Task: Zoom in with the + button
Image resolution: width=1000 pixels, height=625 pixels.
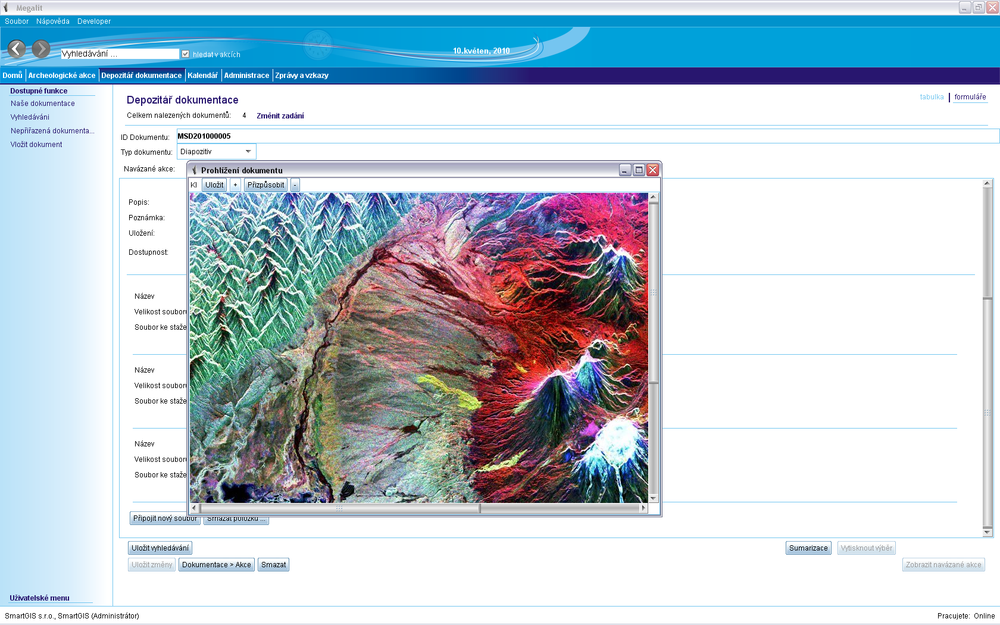Action: [236, 185]
